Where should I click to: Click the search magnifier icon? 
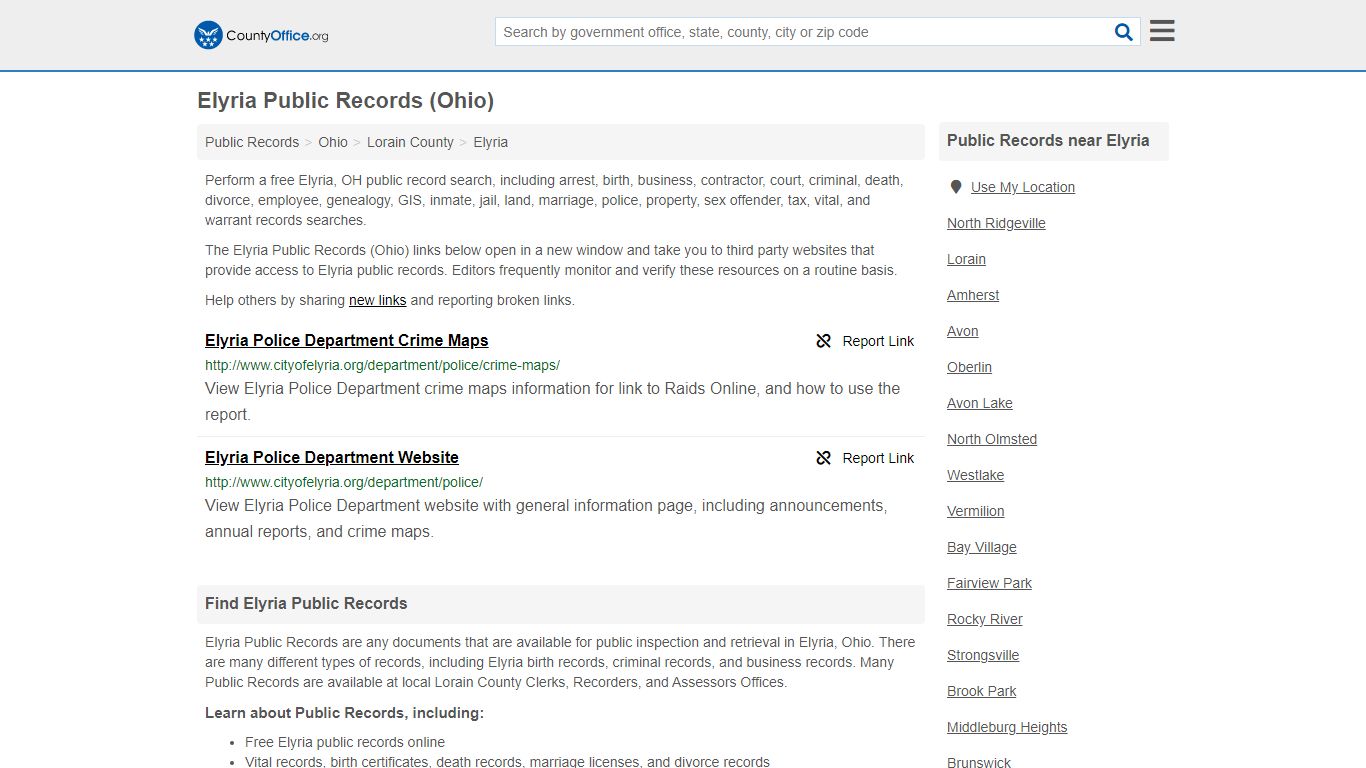point(1124,32)
